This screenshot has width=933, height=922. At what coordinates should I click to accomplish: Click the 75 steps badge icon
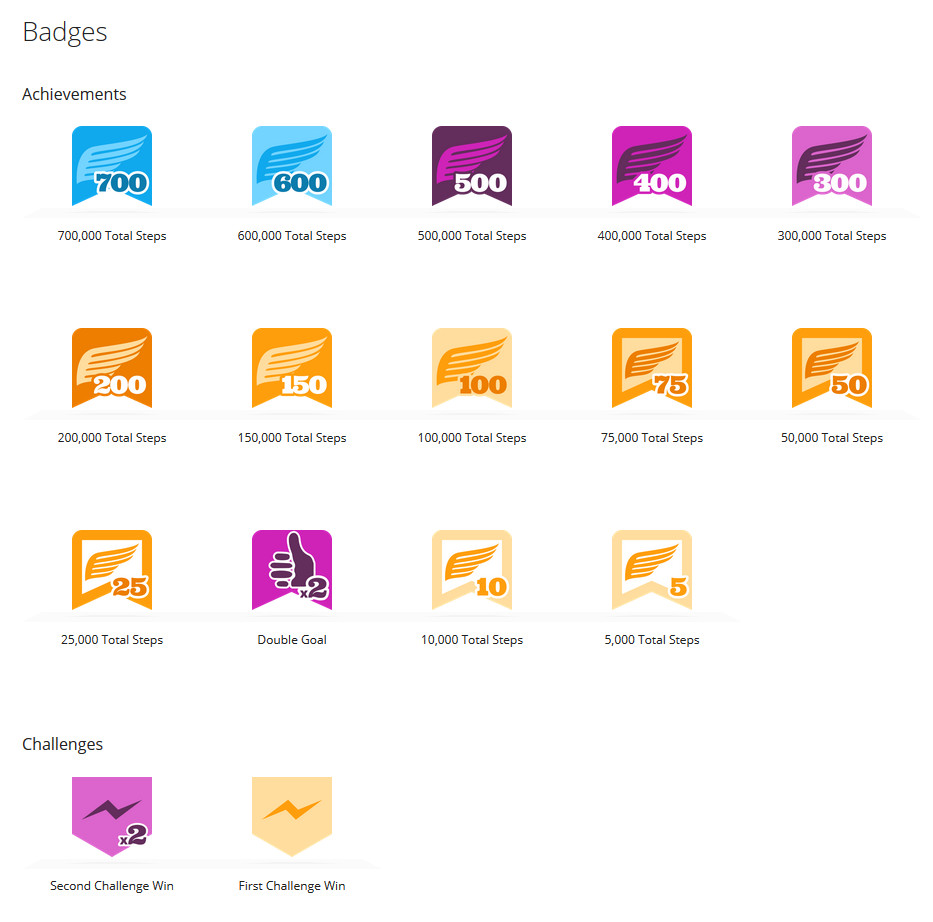point(652,368)
